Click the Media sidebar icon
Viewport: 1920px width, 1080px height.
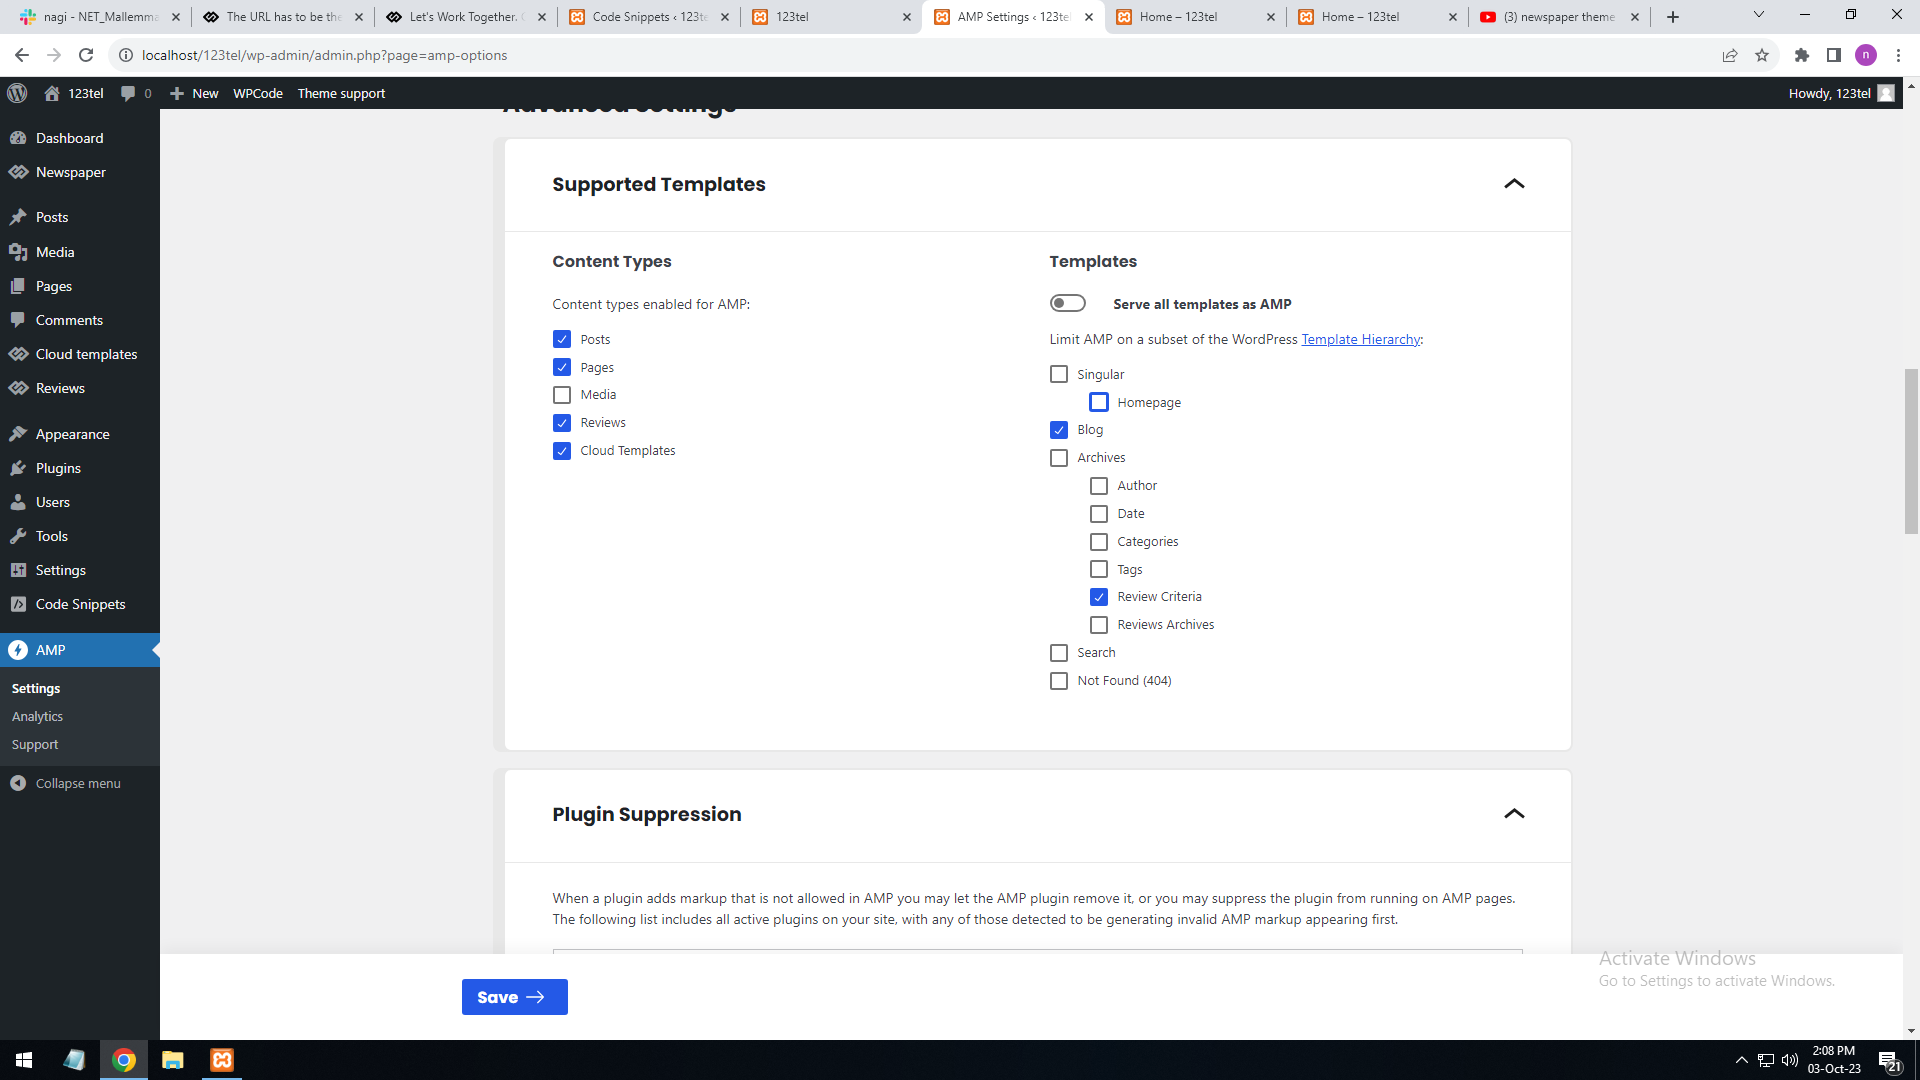(x=18, y=252)
